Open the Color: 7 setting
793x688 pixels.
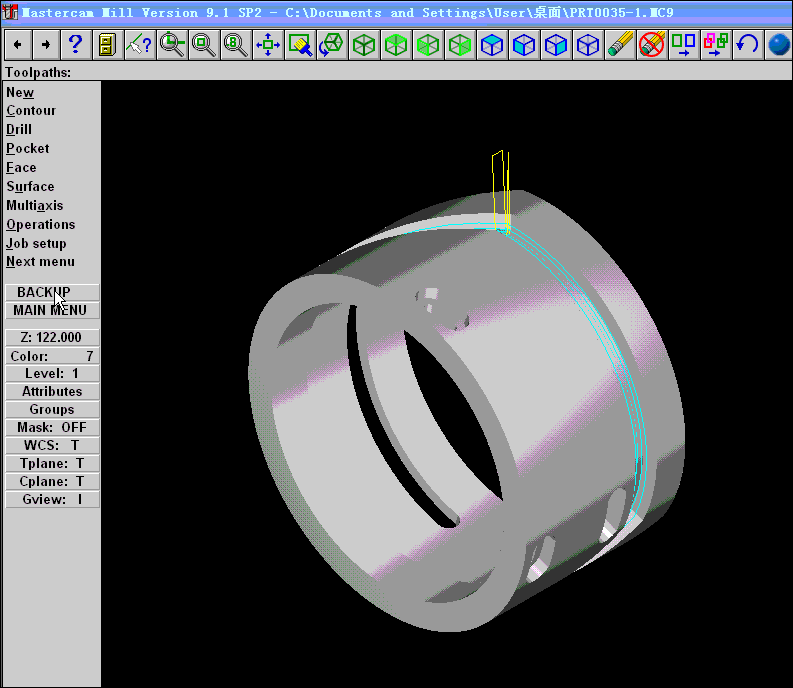click(52, 356)
